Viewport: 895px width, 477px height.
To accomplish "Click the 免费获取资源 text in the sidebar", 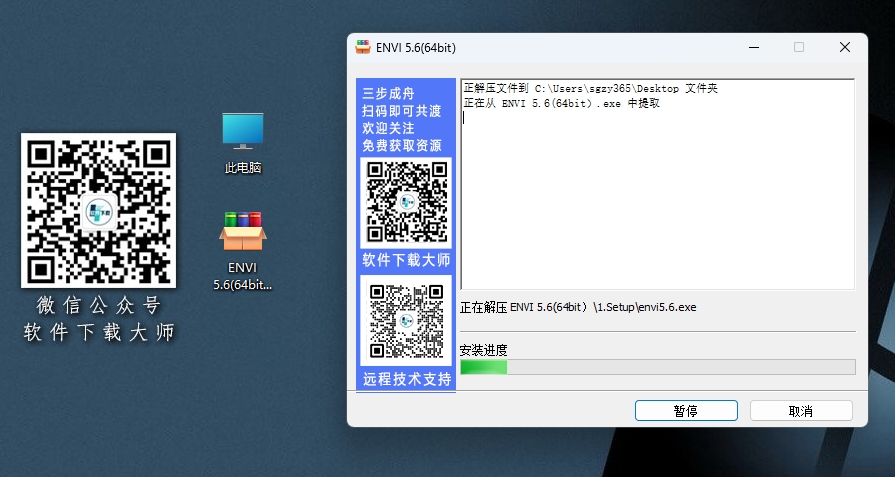I will [402, 145].
